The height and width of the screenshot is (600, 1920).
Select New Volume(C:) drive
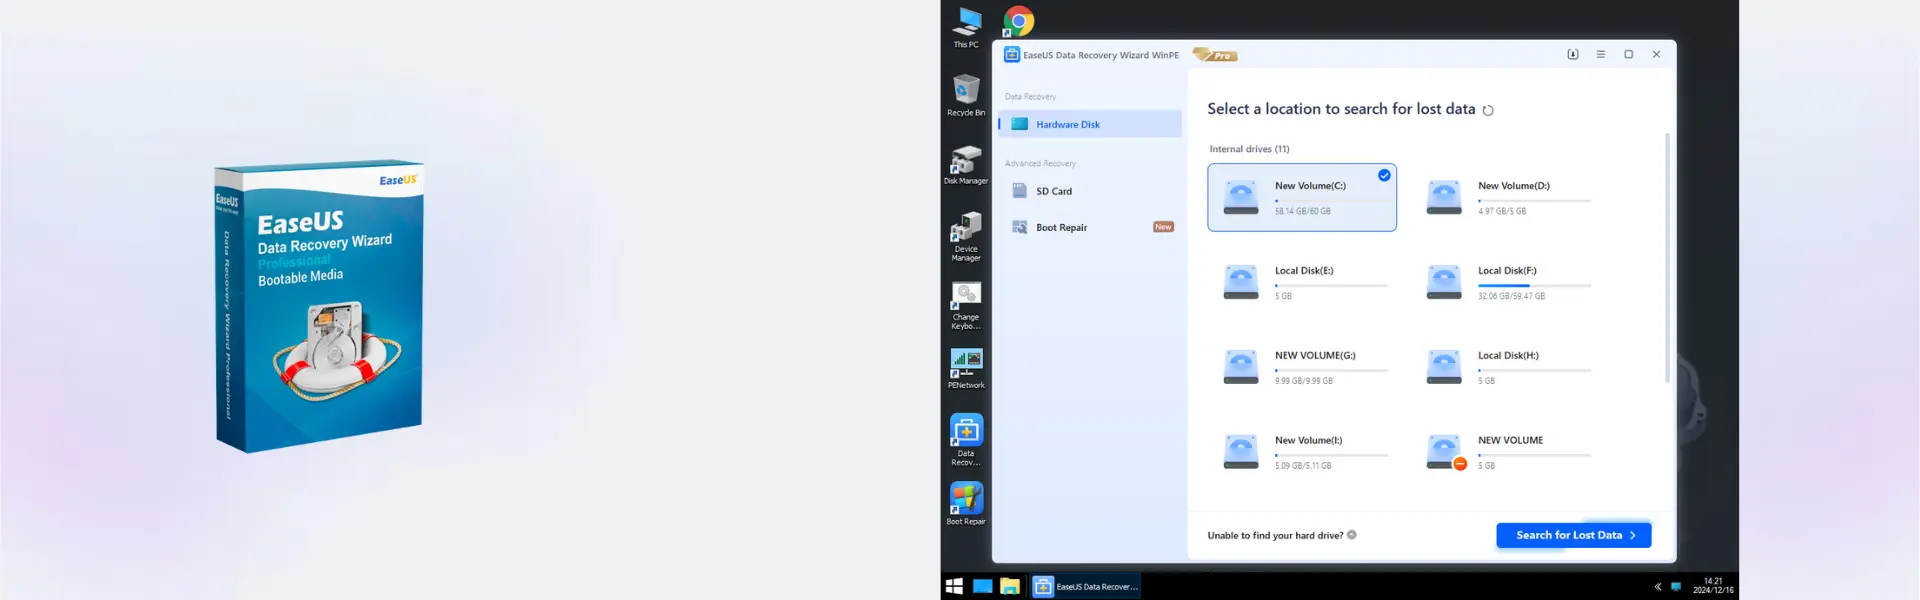coord(1302,197)
